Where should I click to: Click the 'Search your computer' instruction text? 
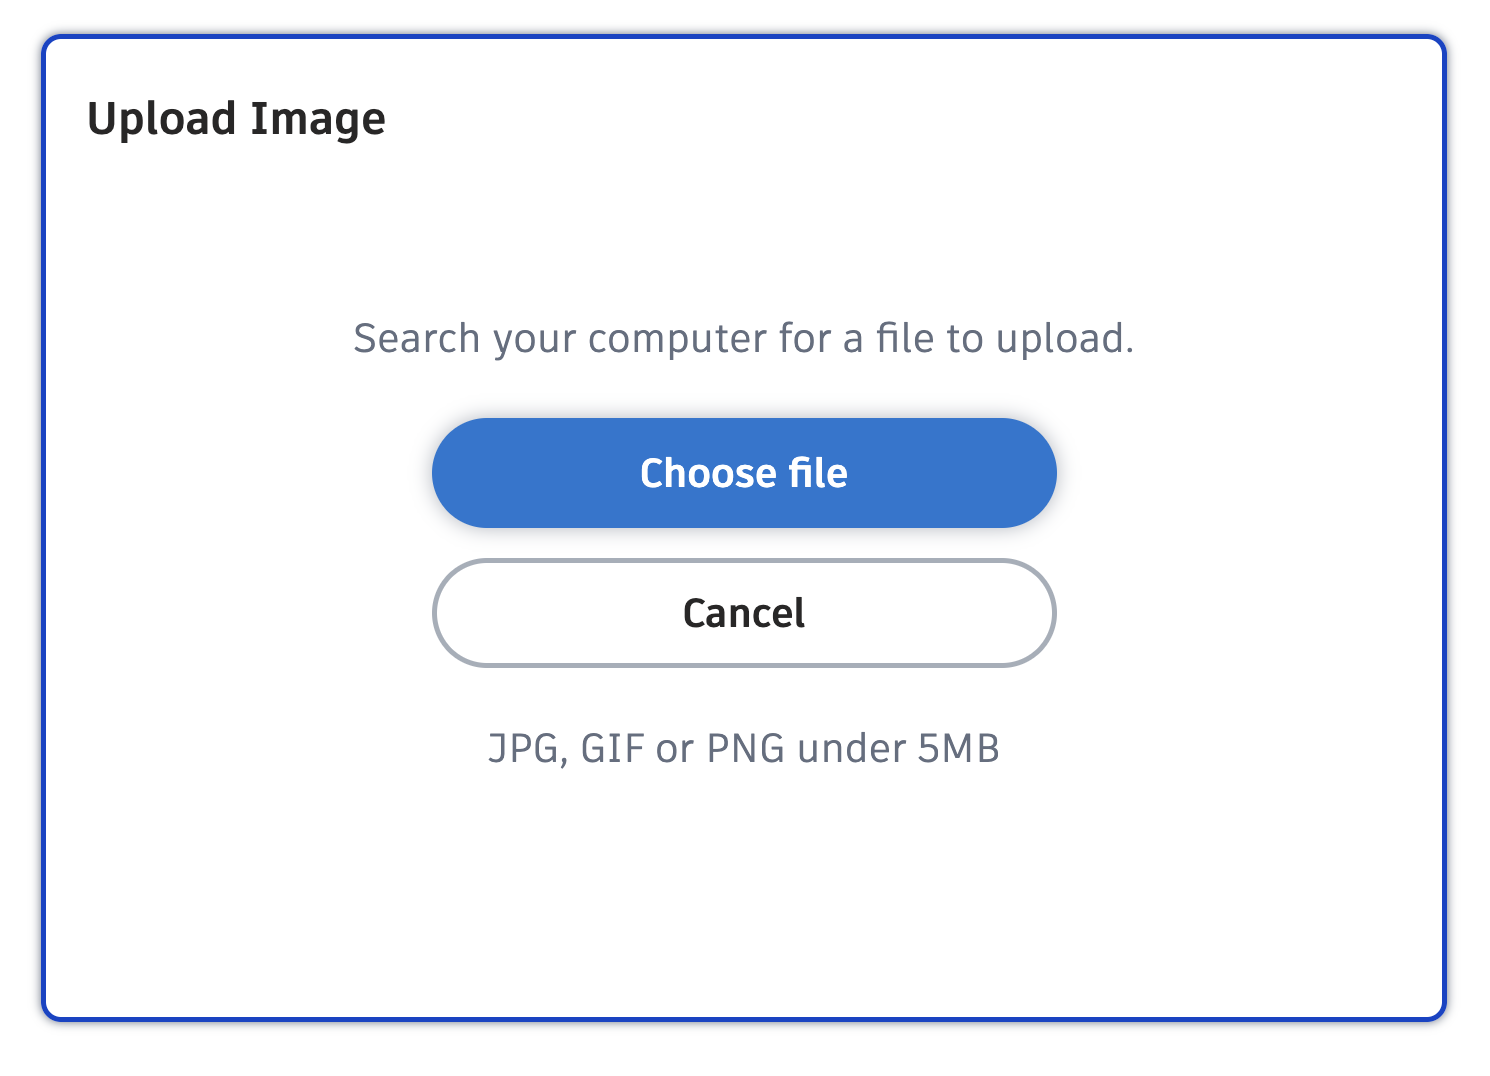coord(744,338)
